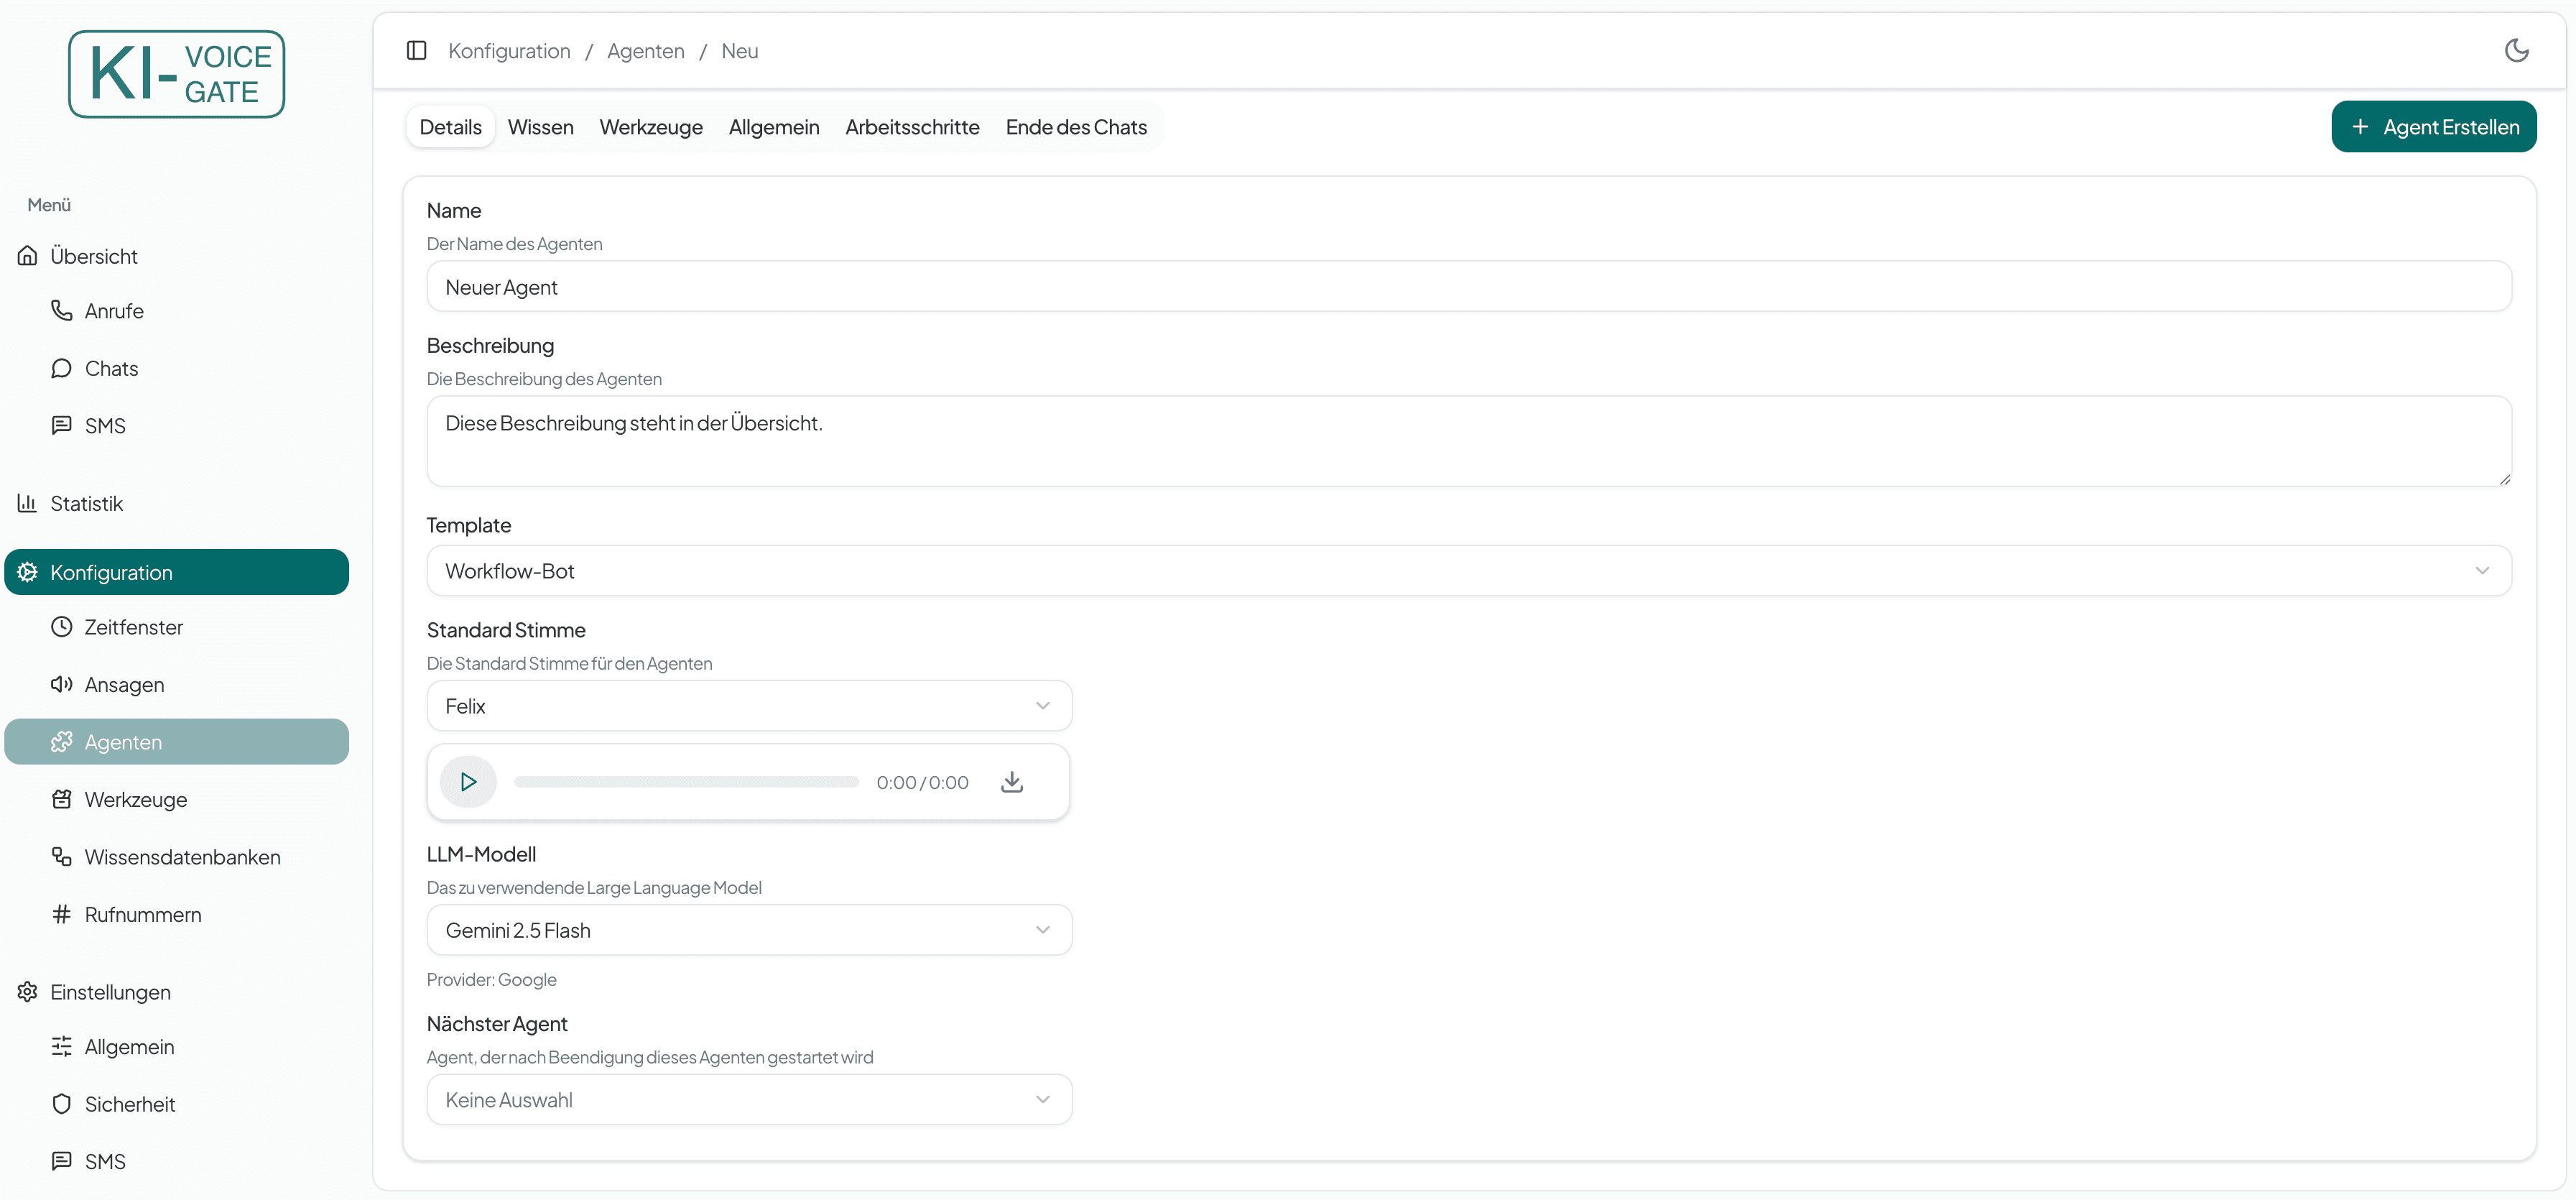Image resolution: width=2576 pixels, height=1200 pixels.
Task: Click Agenten breadcrumb link
Action: [645, 51]
